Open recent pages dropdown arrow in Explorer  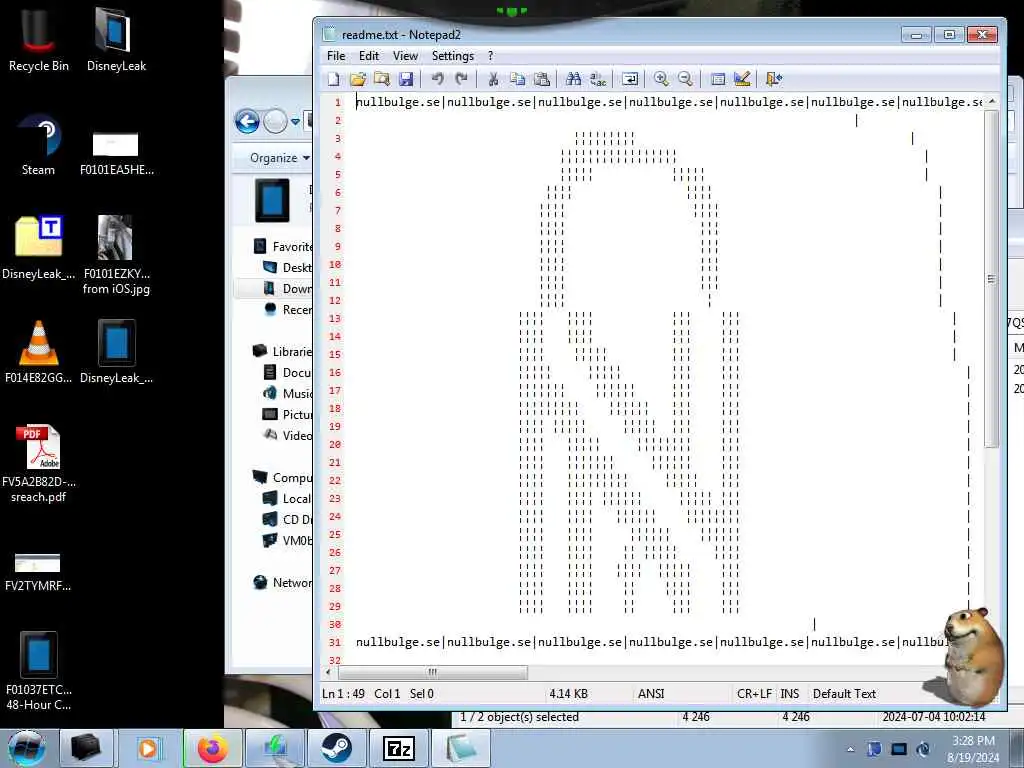click(x=295, y=121)
